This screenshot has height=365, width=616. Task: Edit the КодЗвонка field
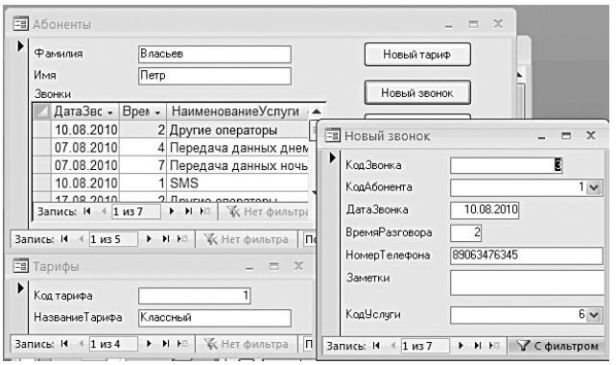pos(506,165)
